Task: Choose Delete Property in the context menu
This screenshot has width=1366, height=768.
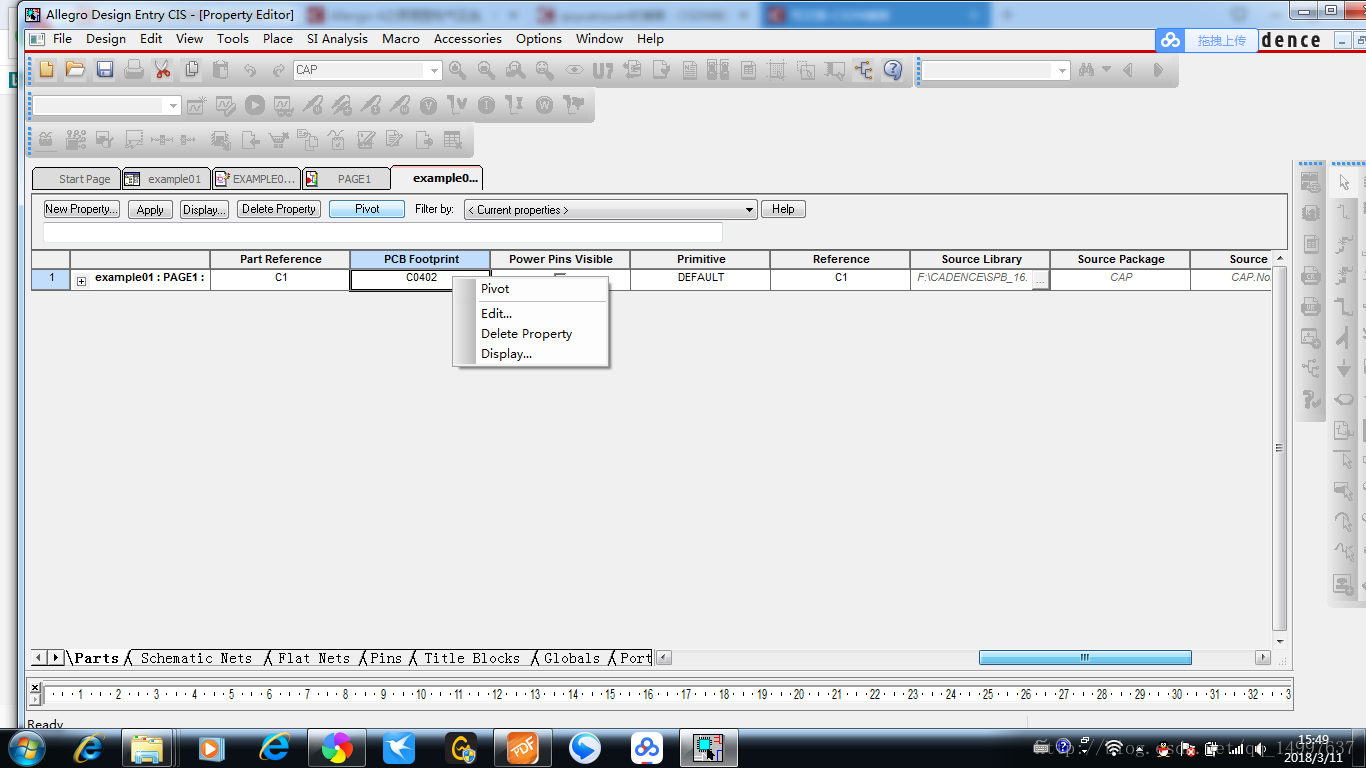Action: pyautogui.click(x=526, y=334)
